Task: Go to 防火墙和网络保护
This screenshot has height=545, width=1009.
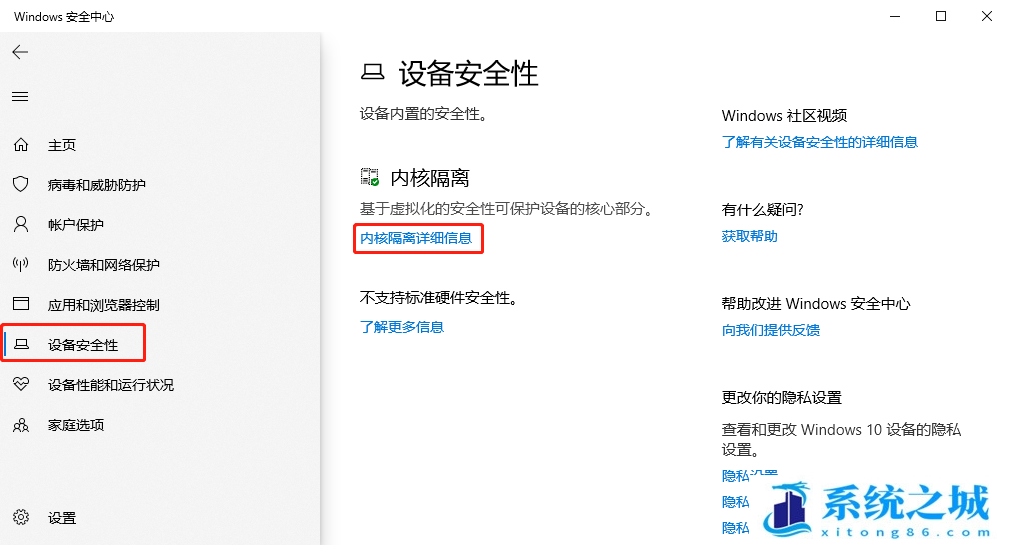Action: click(104, 265)
